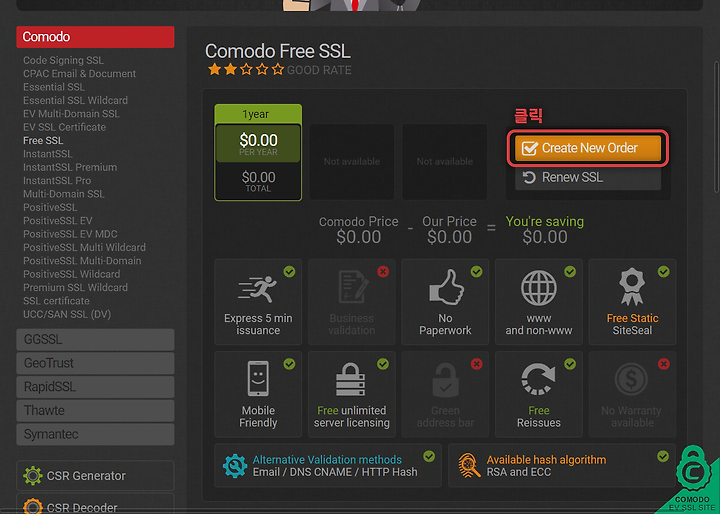Open Multi-Domain SSL product link

64,194
